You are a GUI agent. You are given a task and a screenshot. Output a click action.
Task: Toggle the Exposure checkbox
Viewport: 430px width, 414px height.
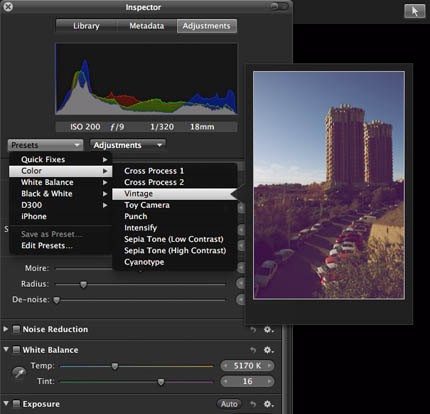[16, 404]
